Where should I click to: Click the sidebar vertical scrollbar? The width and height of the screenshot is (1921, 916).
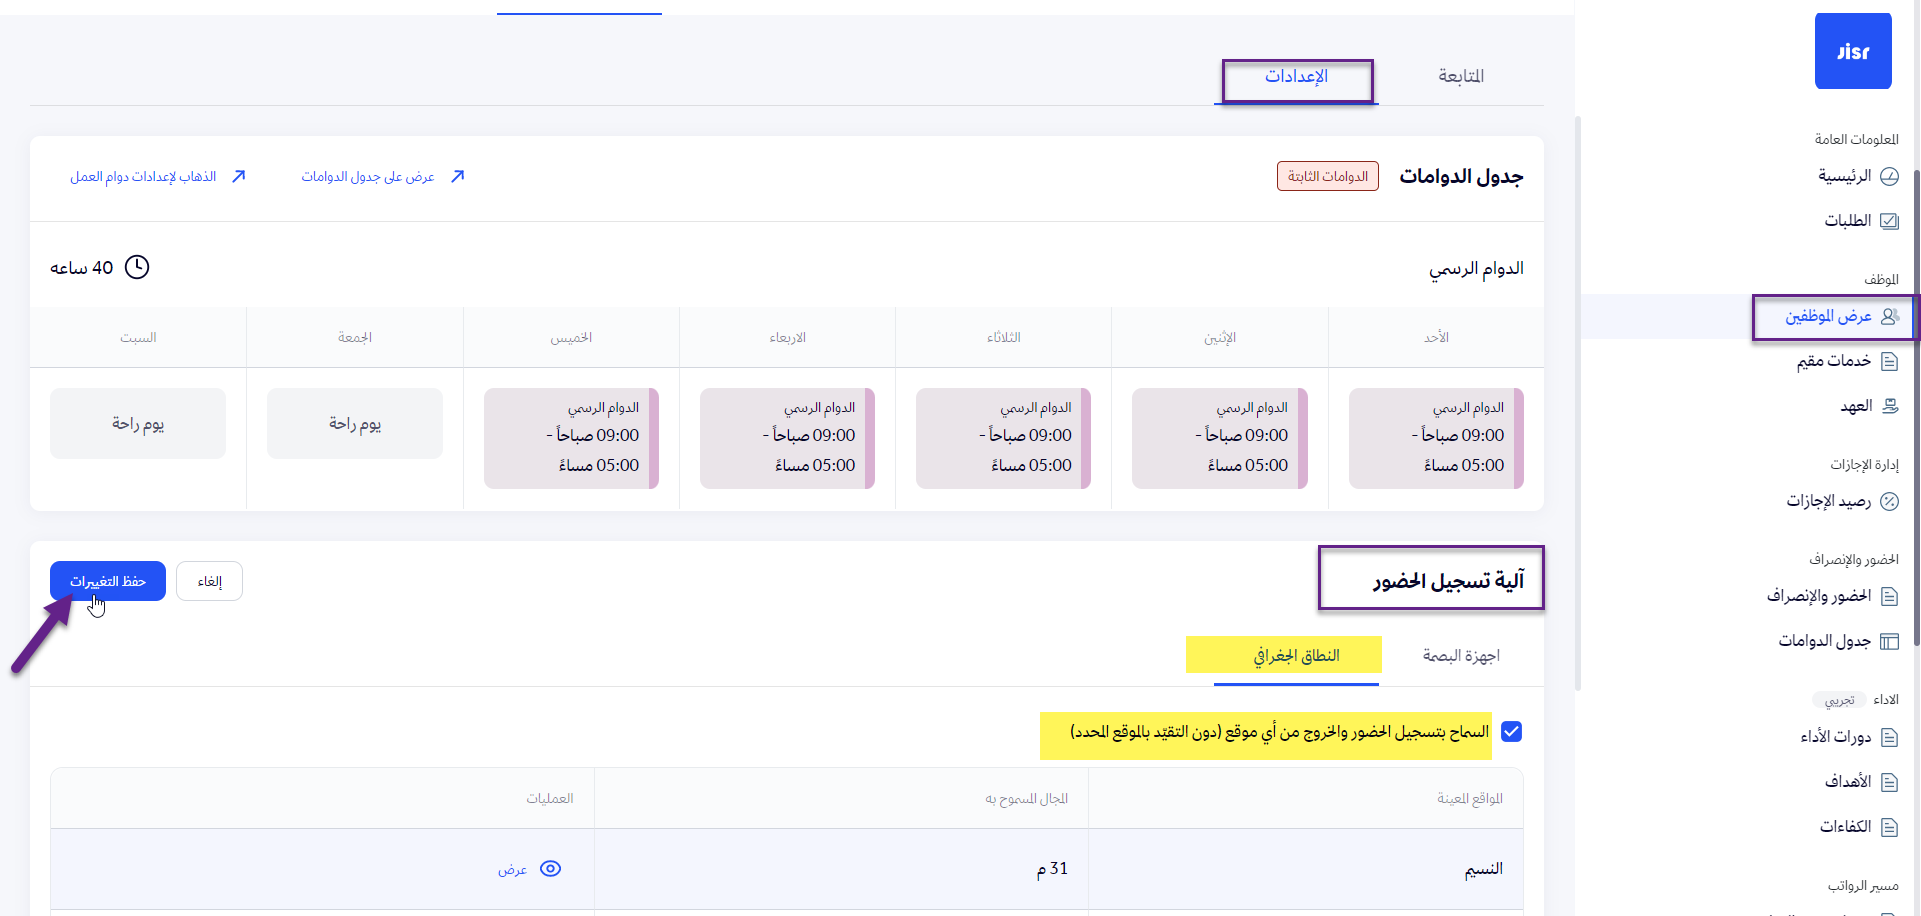(1916, 400)
